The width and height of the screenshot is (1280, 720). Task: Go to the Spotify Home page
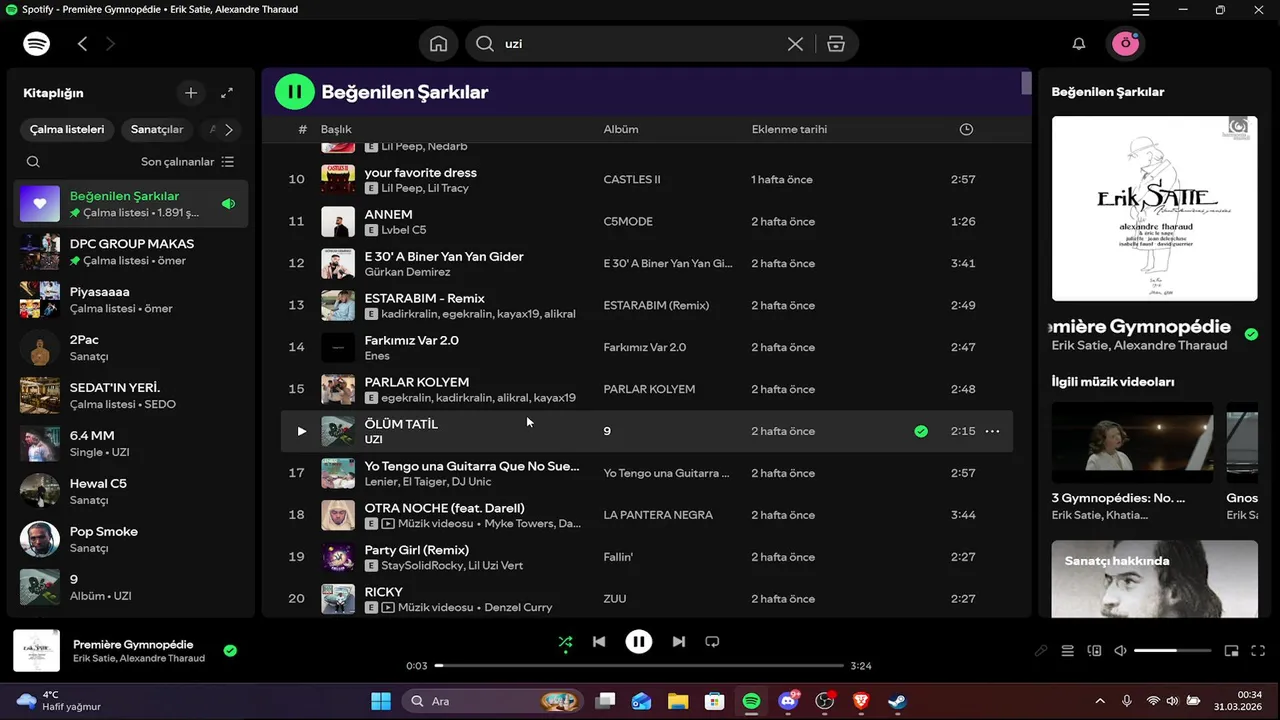[x=438, y=44]
